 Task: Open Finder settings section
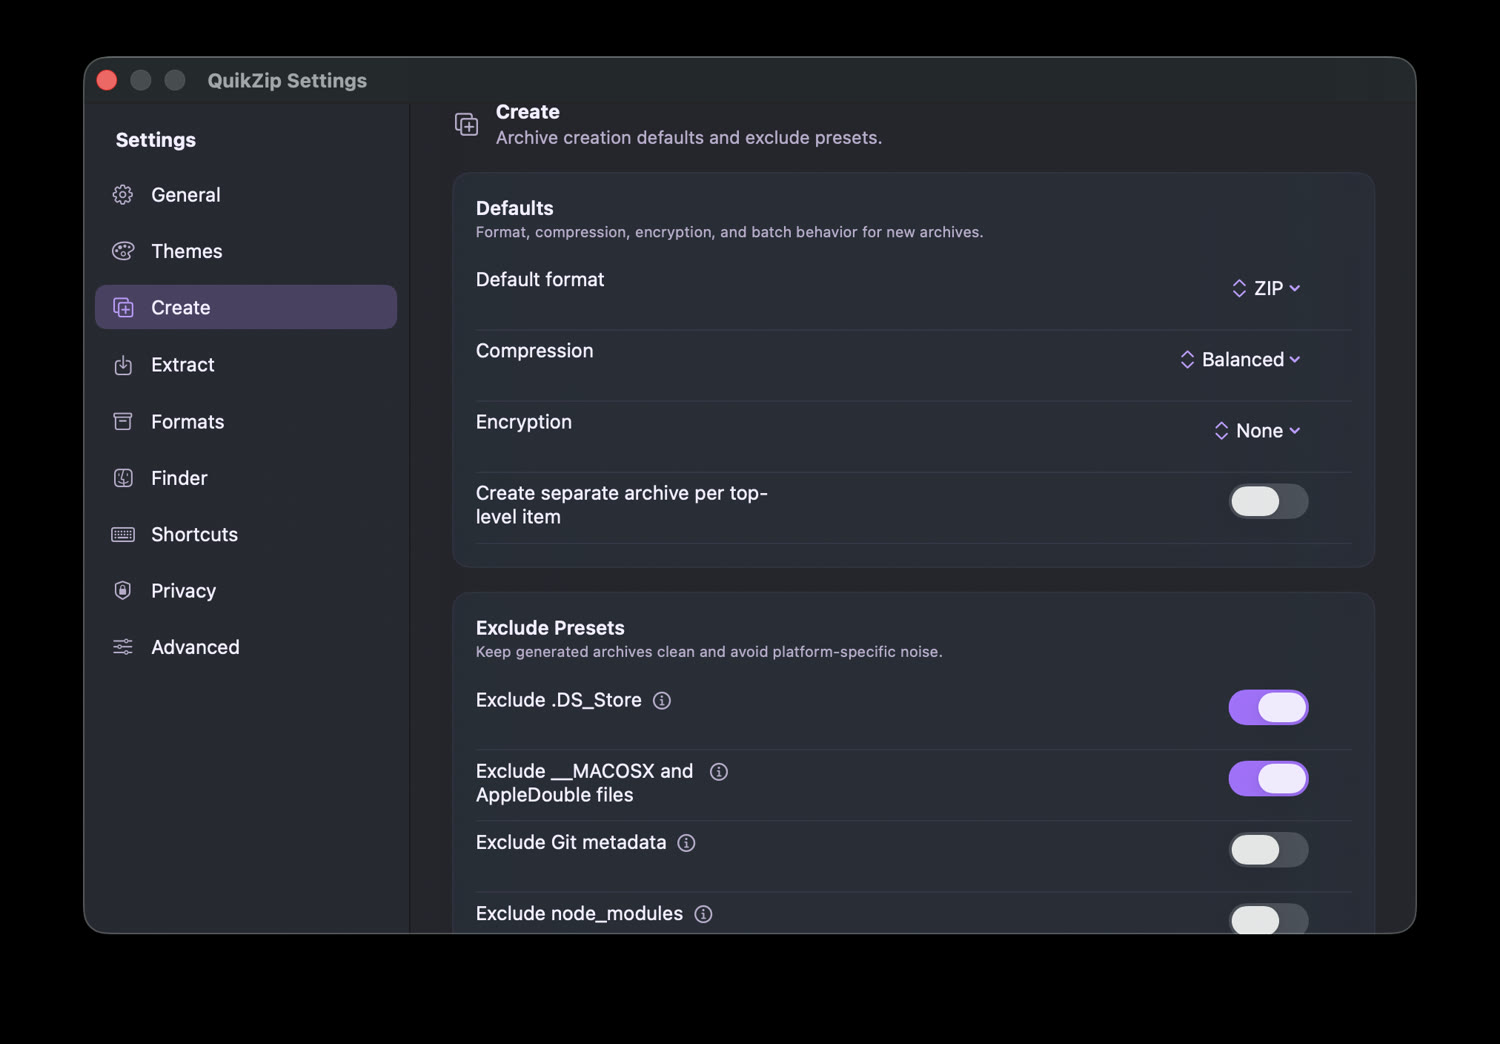pos(246,478)
